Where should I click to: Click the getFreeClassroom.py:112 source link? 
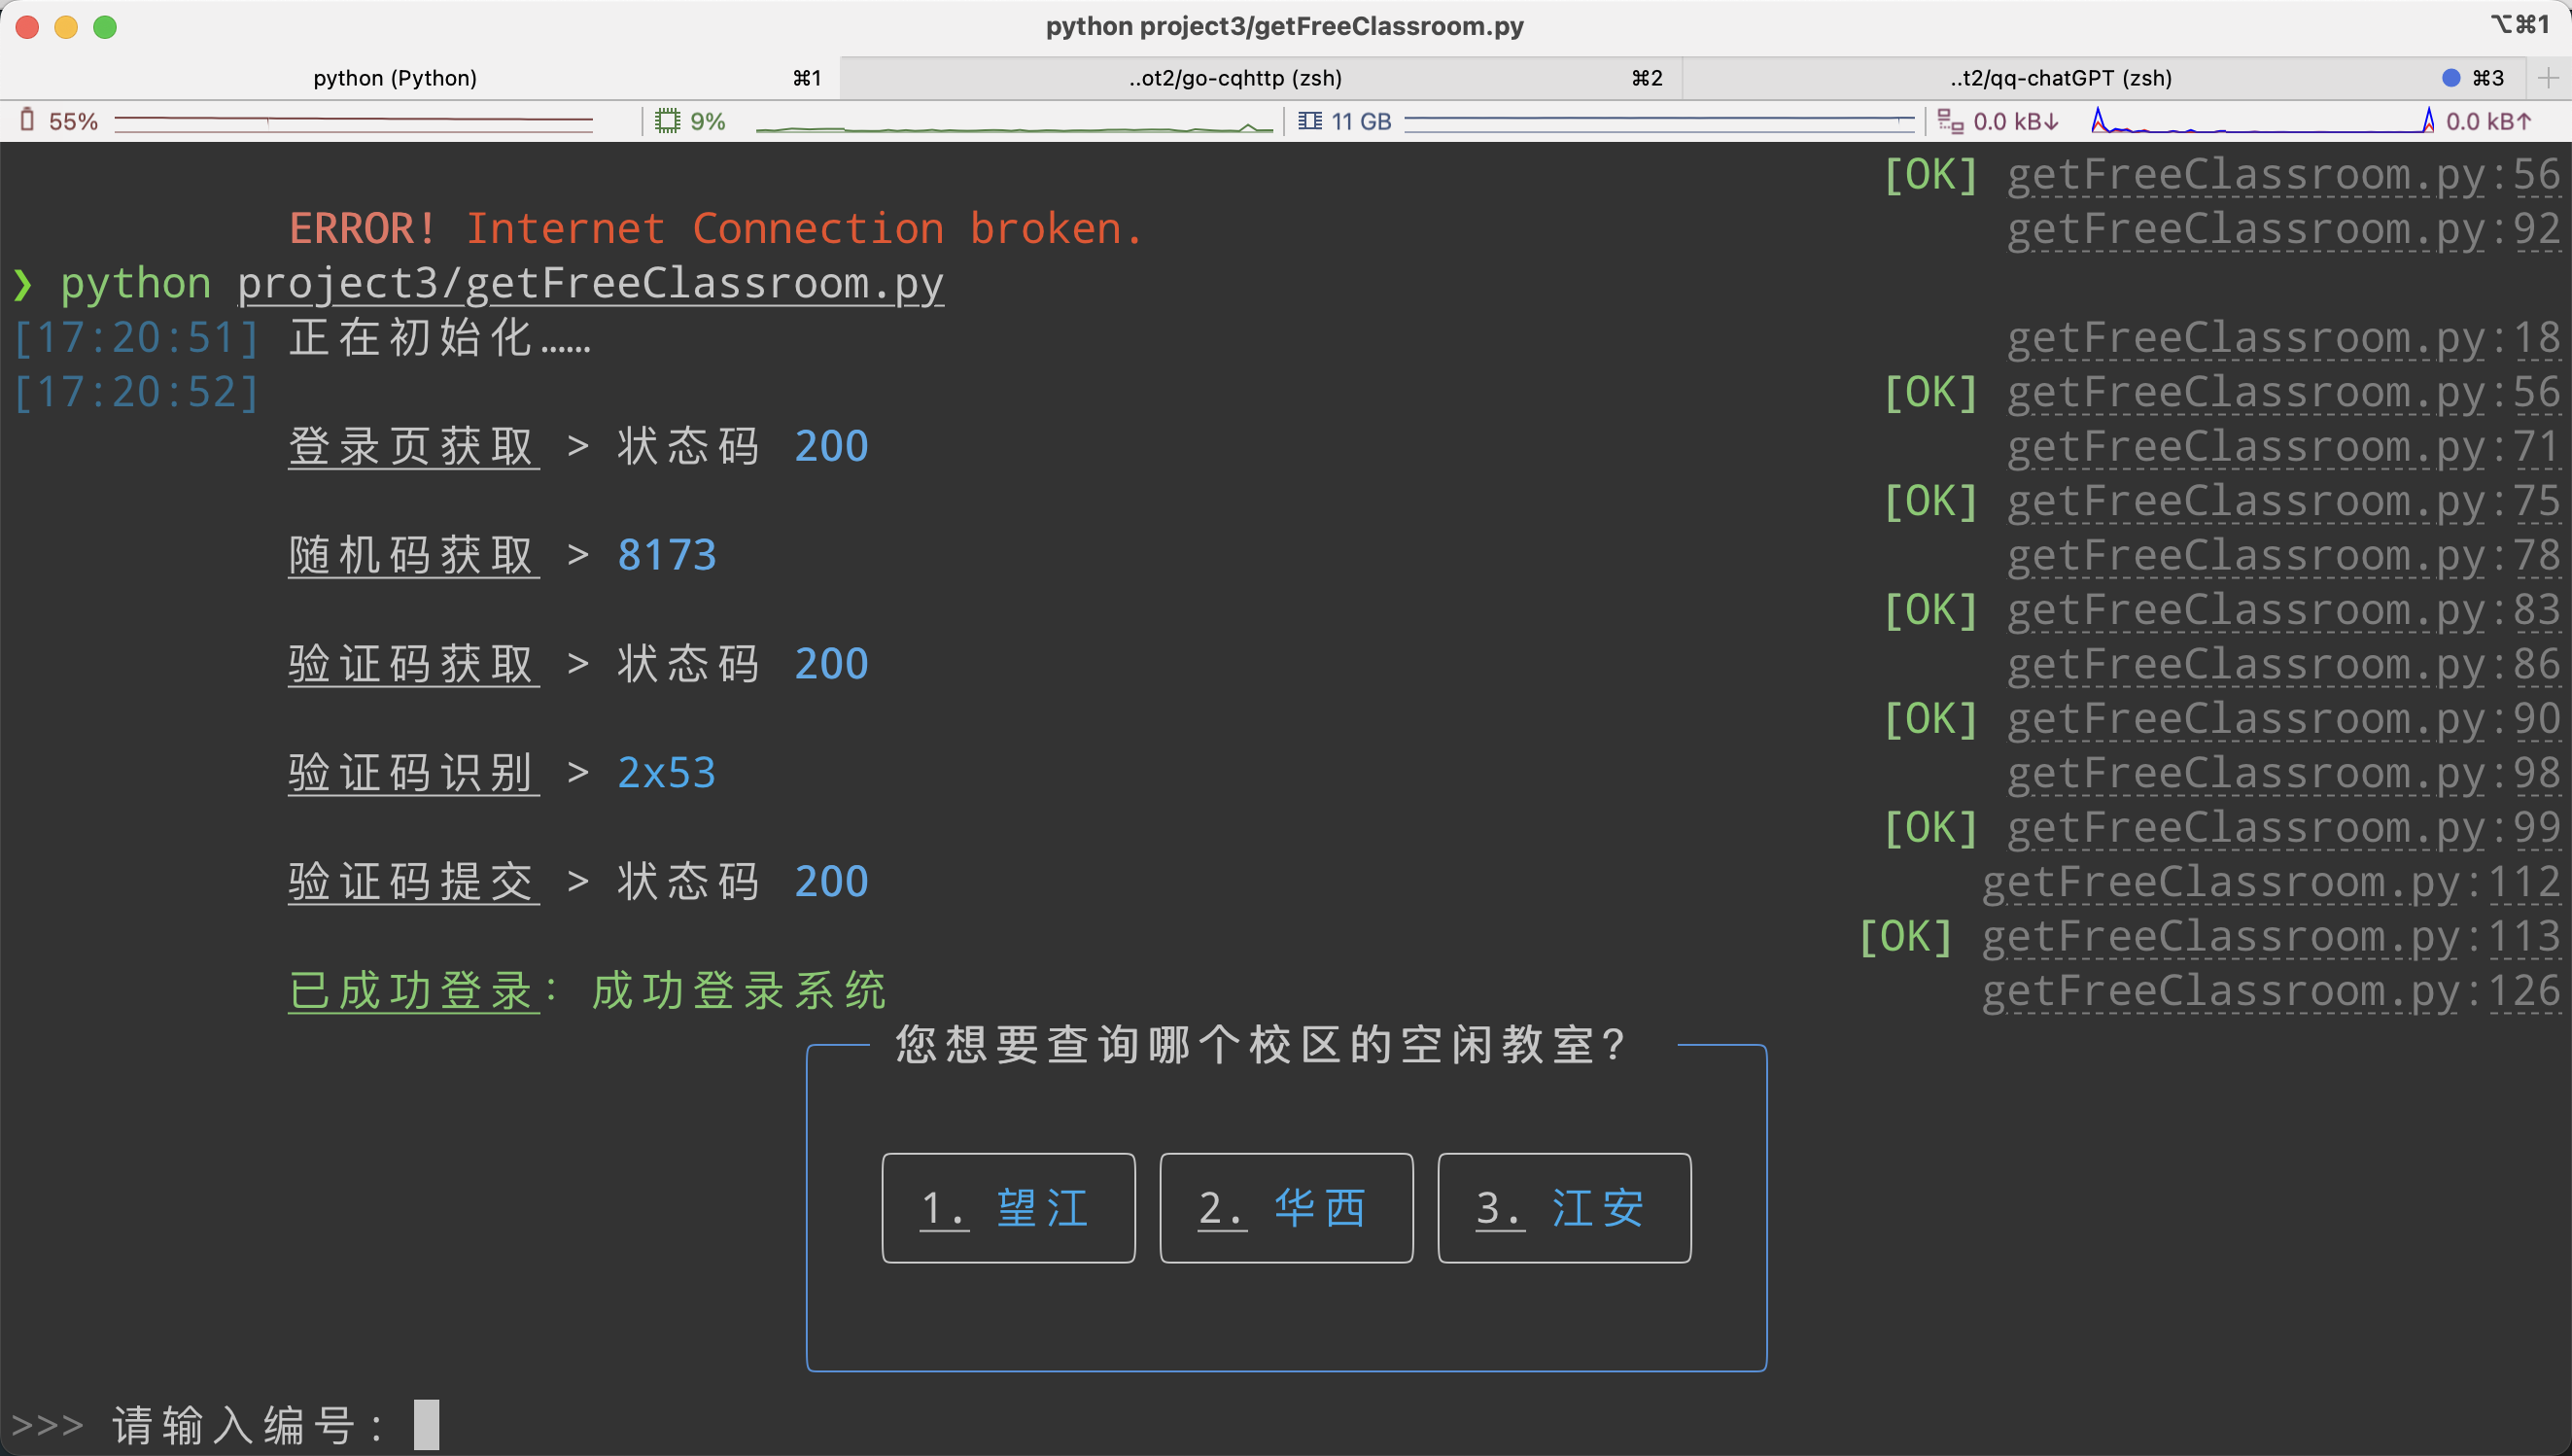(x=2272, y=884)
